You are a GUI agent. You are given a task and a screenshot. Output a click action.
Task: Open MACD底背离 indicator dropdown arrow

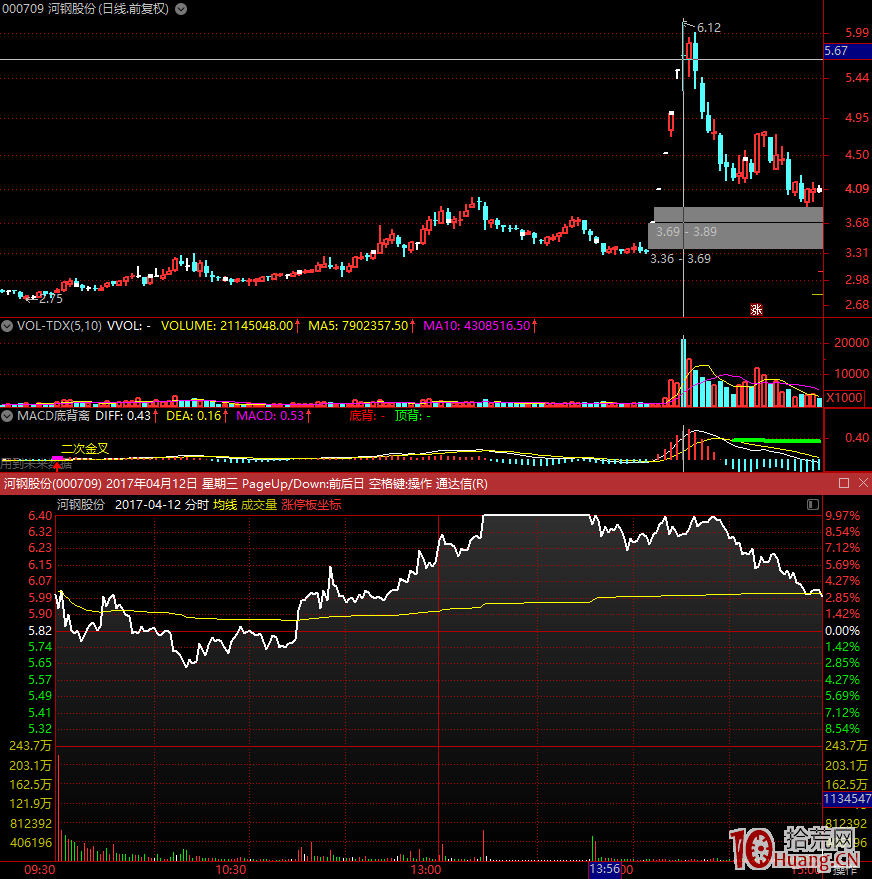(7, 416)
